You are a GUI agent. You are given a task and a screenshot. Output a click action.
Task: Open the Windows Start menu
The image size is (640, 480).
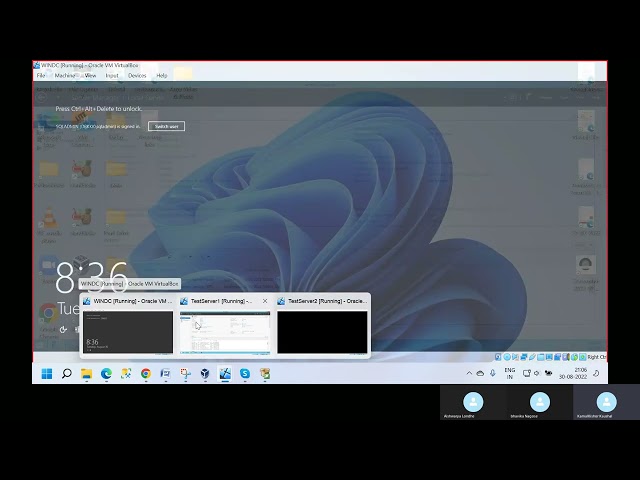[47, 373]
